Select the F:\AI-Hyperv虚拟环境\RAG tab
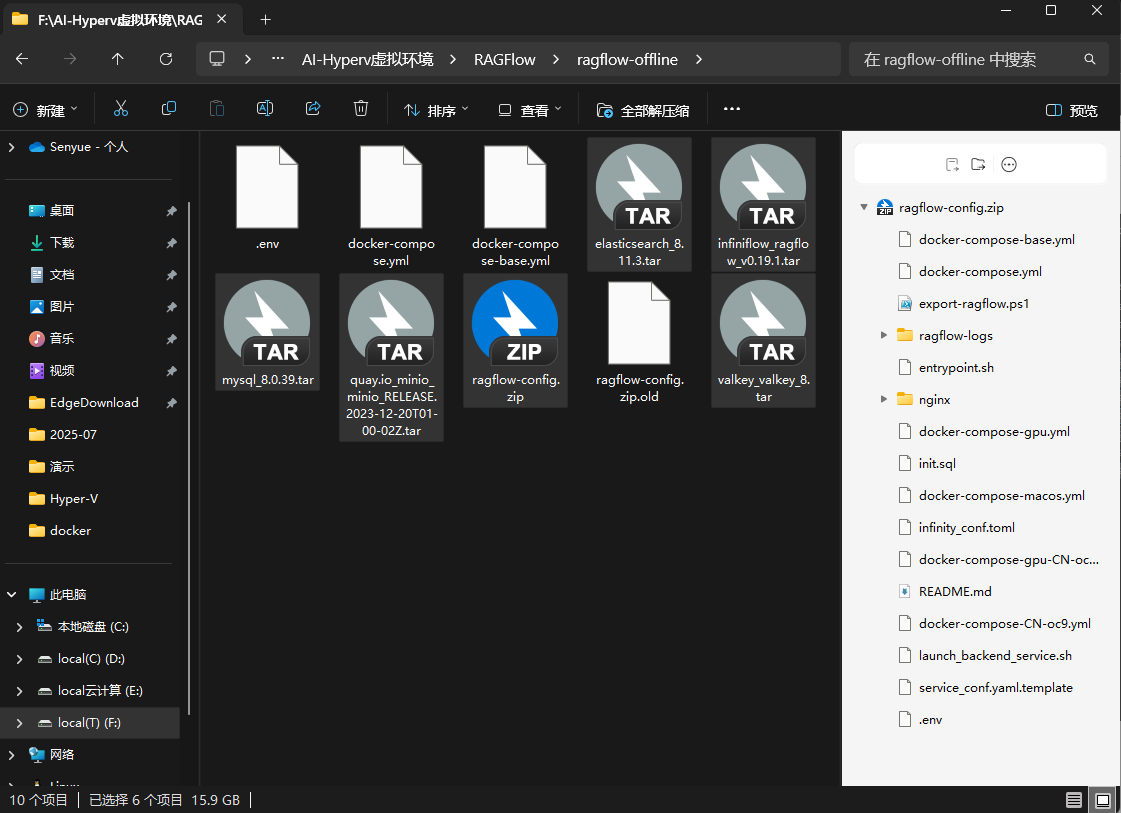 [119, 20]
